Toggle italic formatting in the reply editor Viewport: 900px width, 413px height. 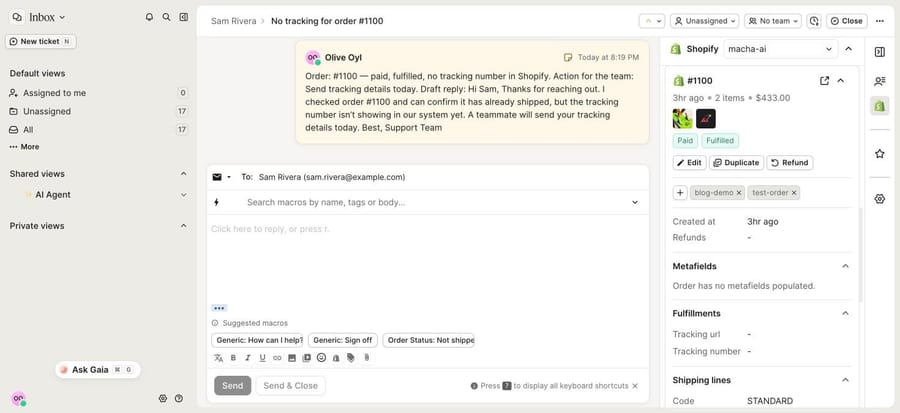pos(248,357)
